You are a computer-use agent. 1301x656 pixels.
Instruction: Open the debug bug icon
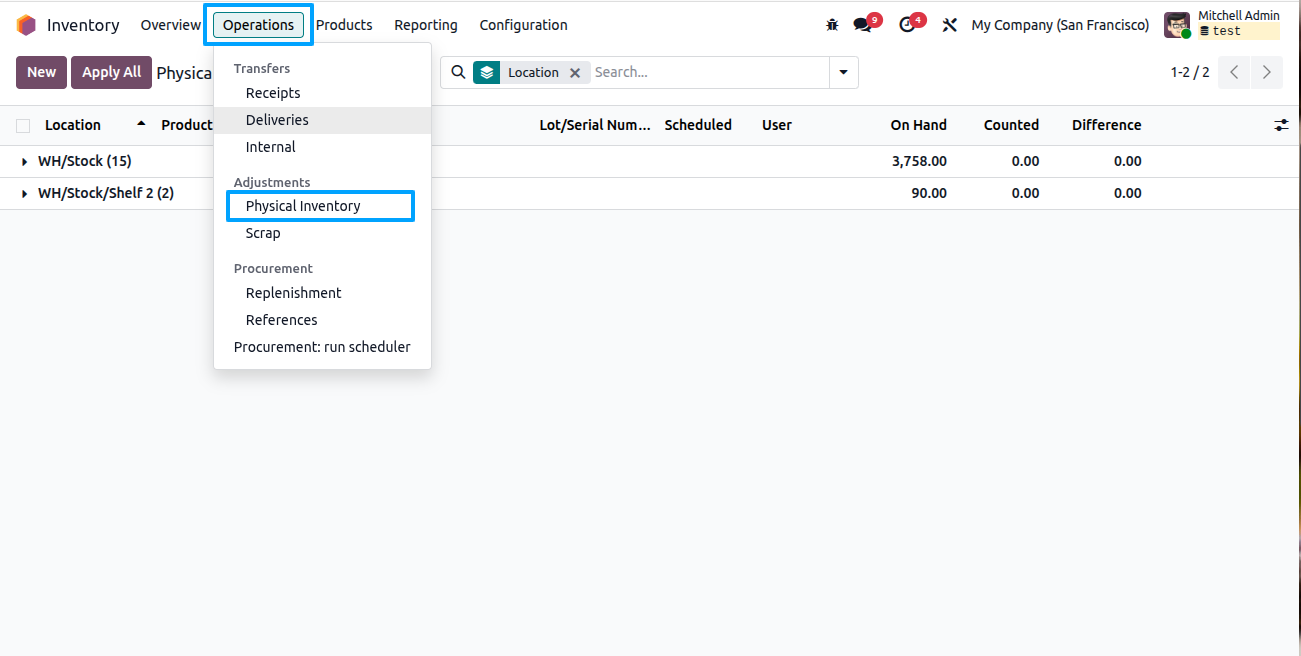832,25
